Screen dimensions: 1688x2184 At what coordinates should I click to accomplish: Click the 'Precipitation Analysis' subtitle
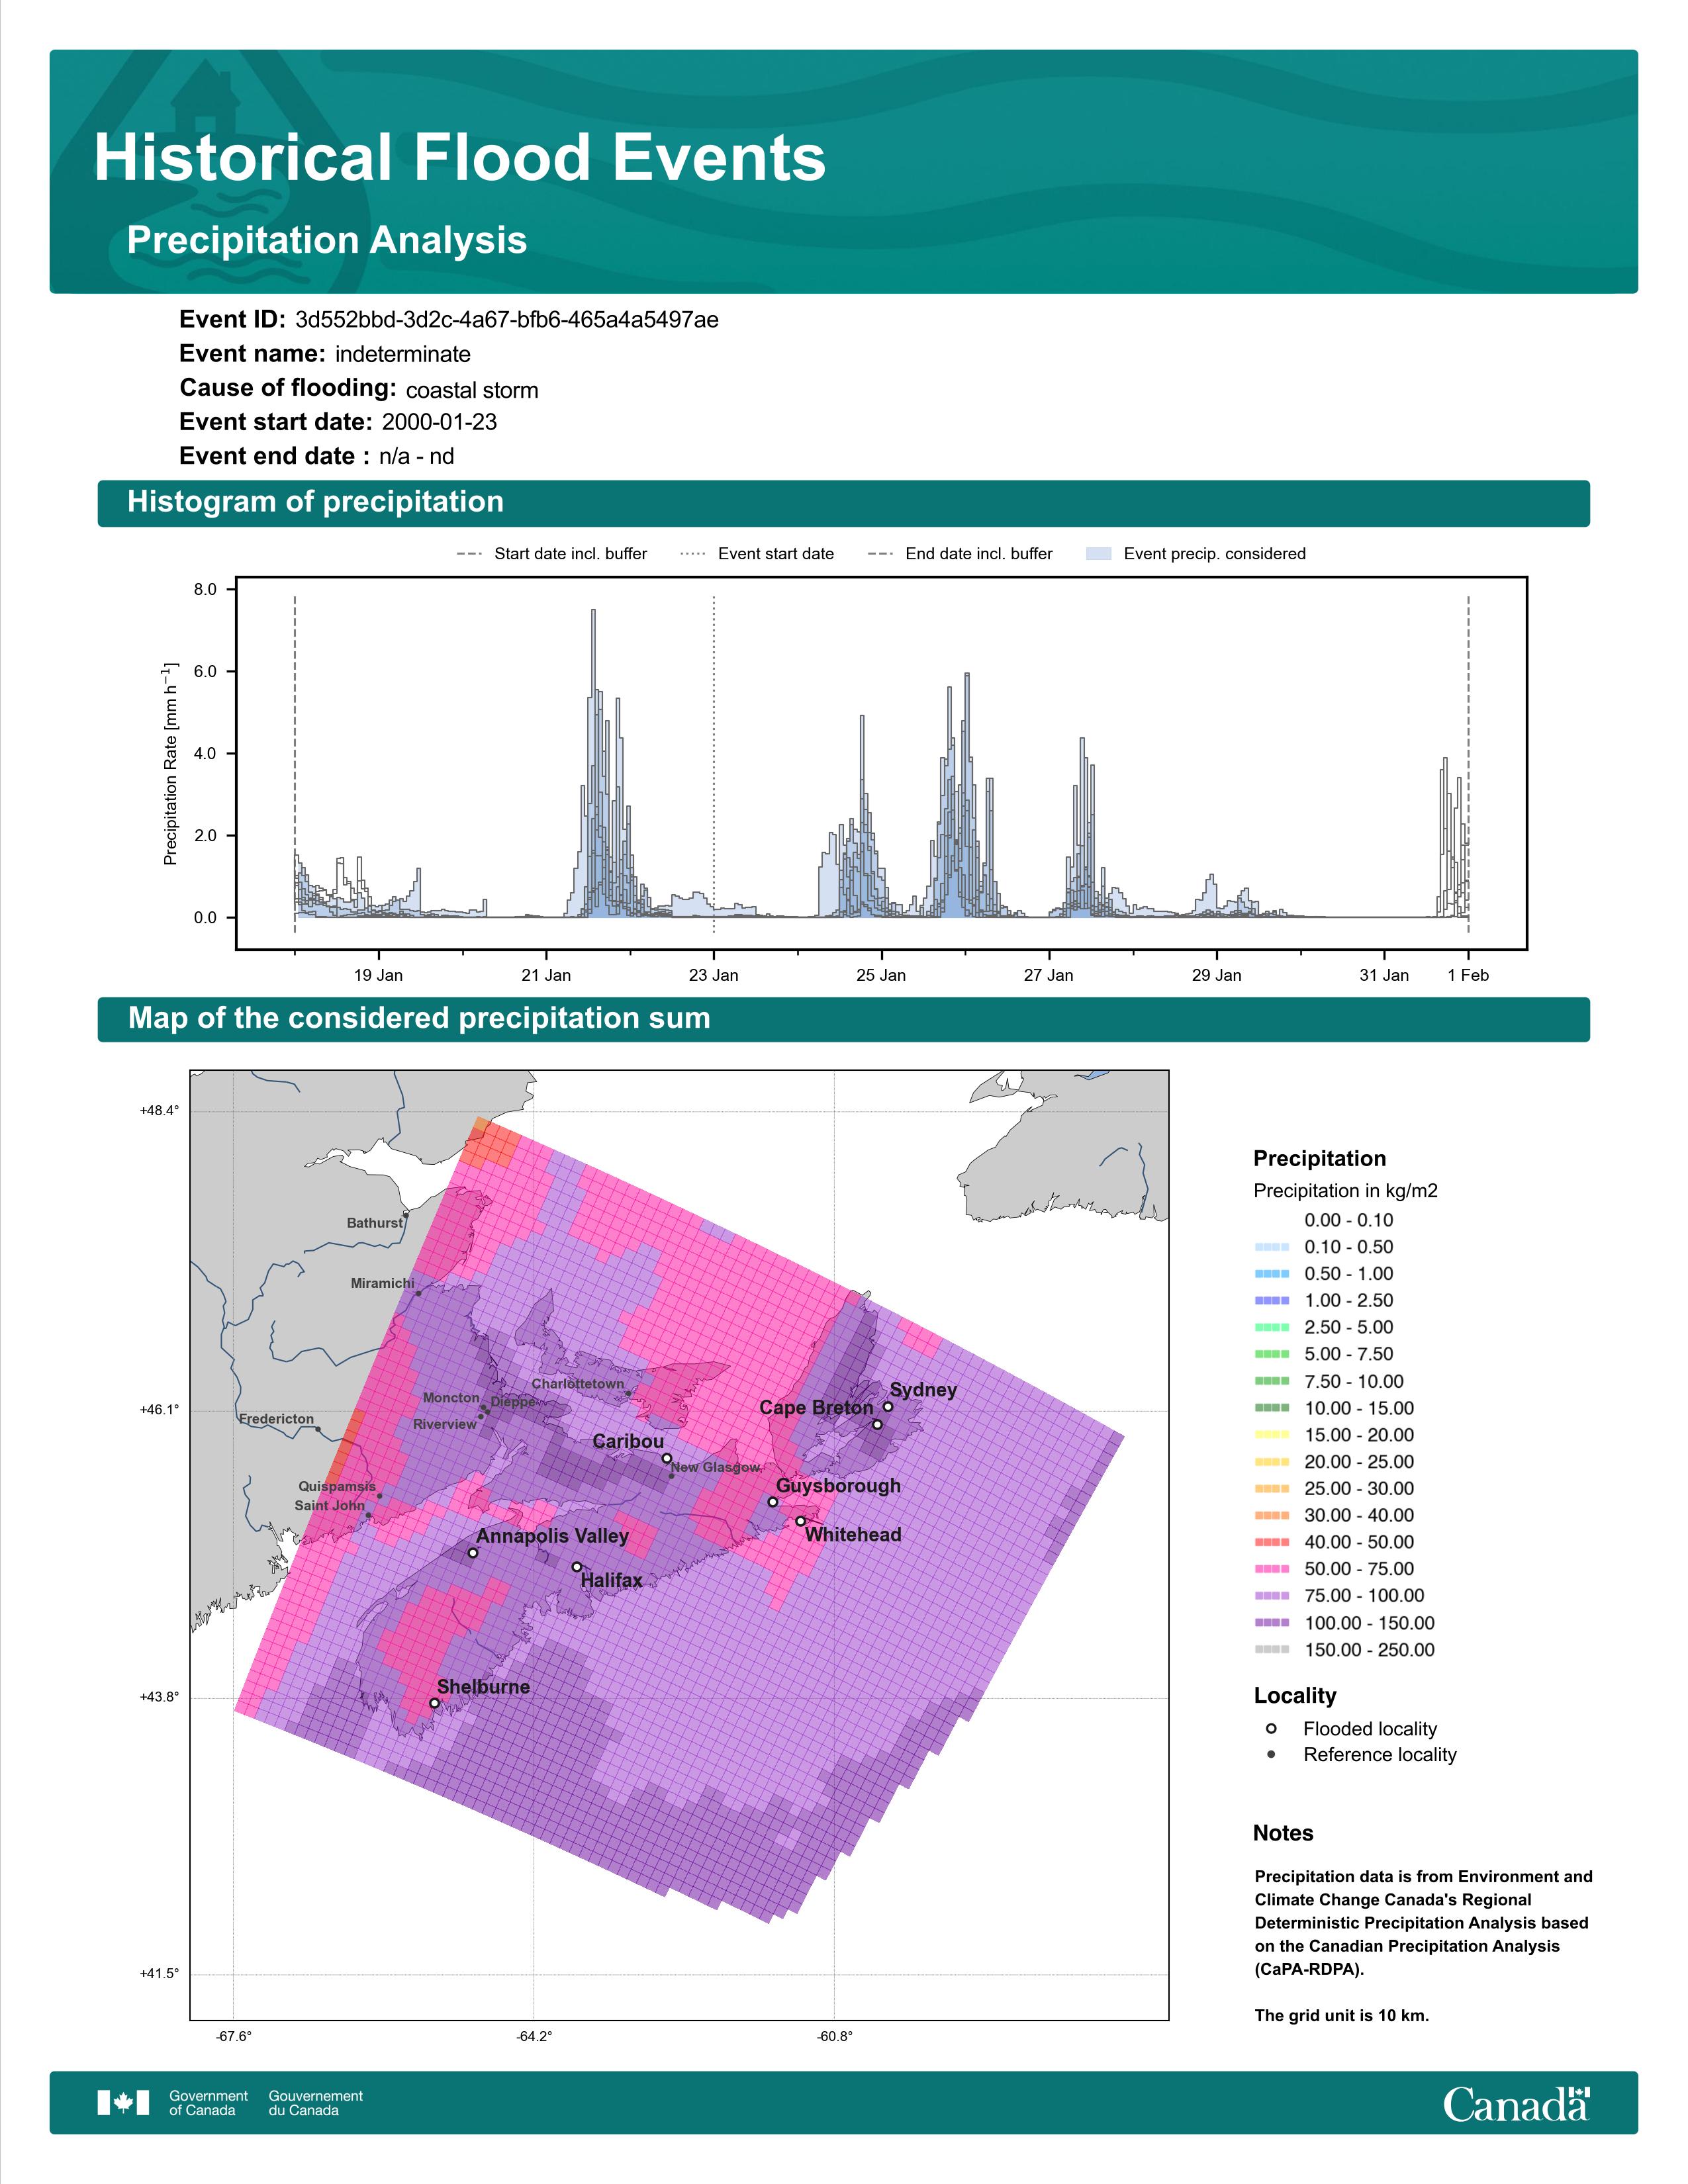327,240
